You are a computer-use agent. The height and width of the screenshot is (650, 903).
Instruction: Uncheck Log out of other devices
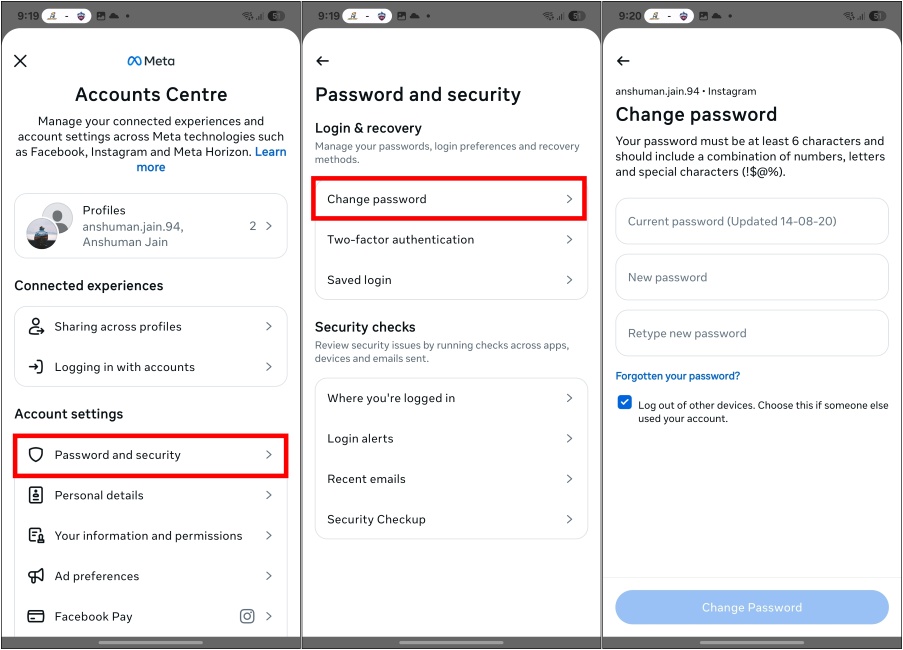click(x=624, y=403)
